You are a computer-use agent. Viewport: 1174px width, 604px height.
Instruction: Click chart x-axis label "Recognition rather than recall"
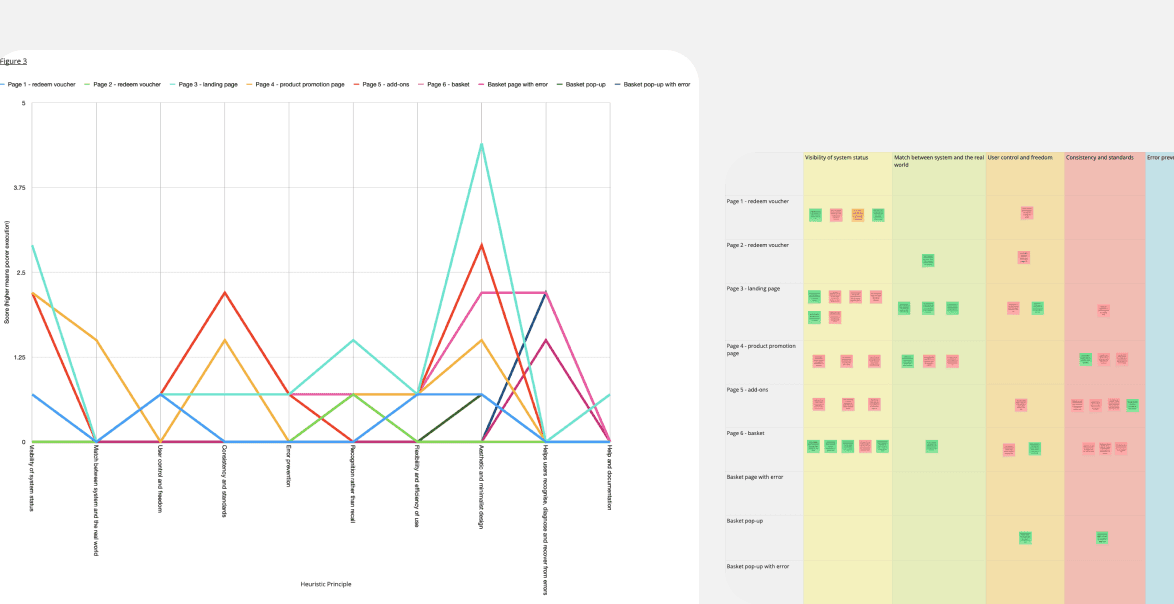[x=353, y=484]
